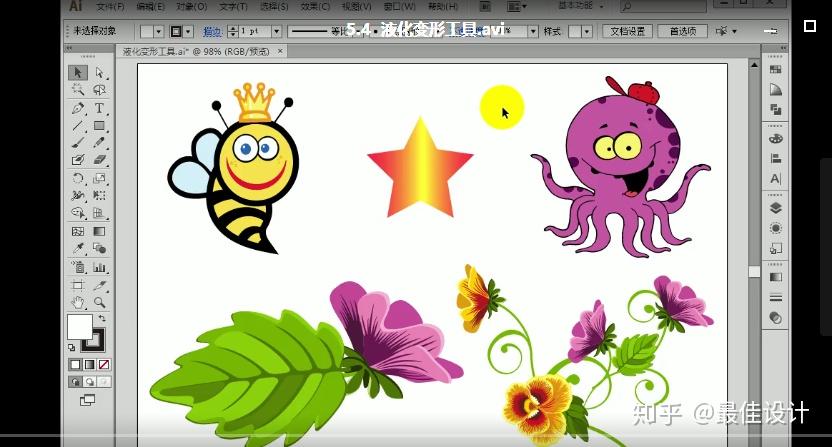Select the Direct Selection tool
Viewport: 832px width, 447px height.
tap(99, 72)
